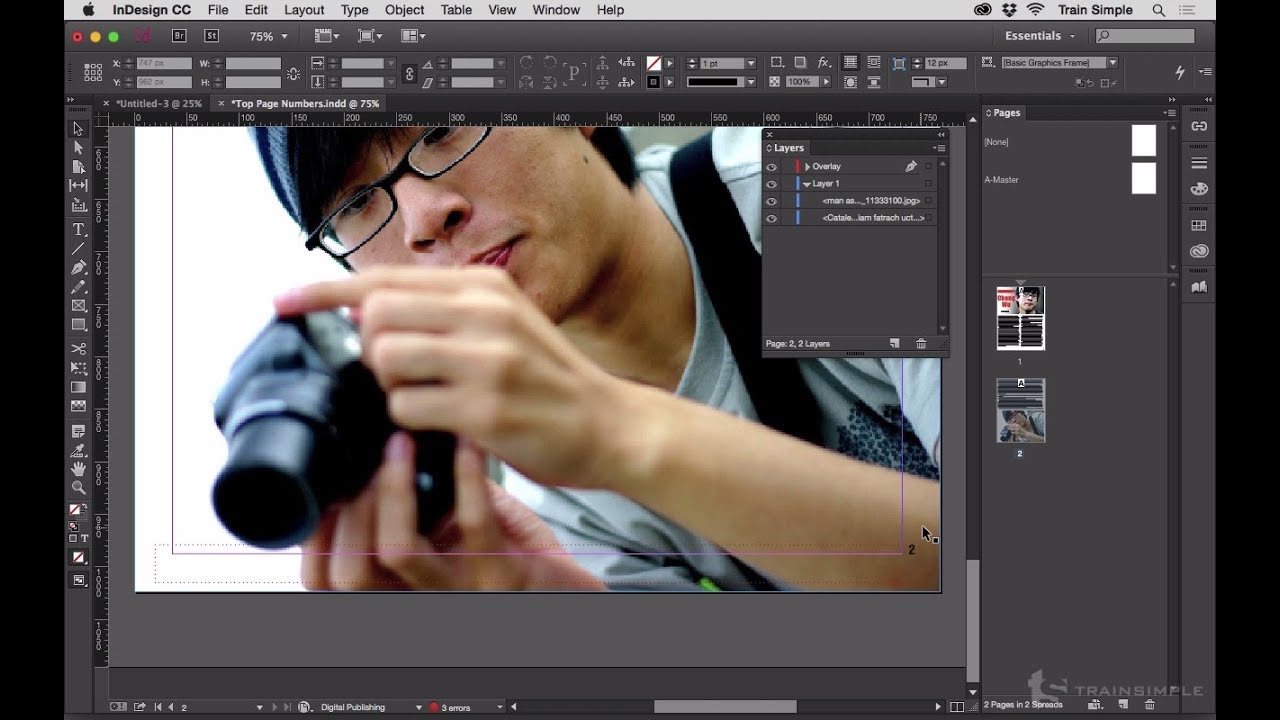
Task: Open the Layout menu
Action: click(304, 10)
